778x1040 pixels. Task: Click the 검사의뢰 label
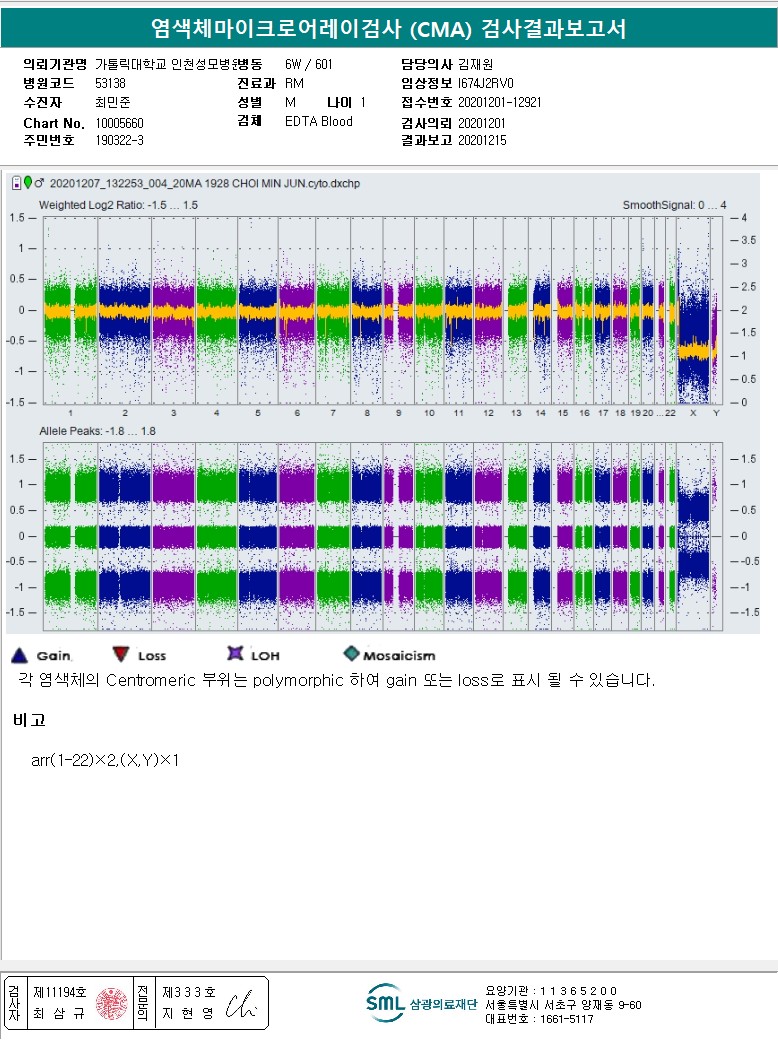[426, 123]
